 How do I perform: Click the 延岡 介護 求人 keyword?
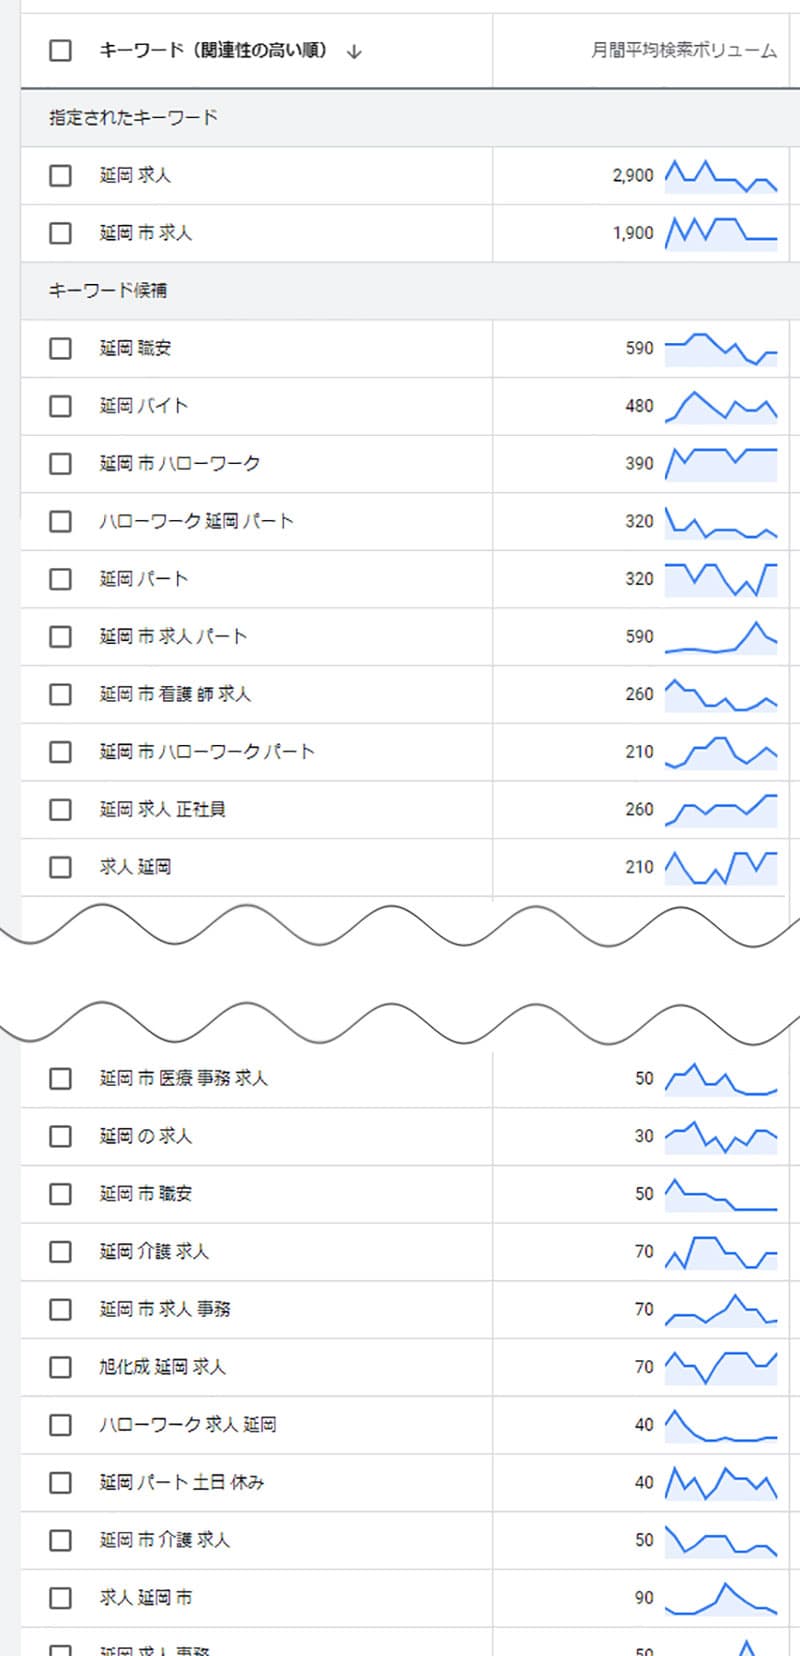point(154,1251)
